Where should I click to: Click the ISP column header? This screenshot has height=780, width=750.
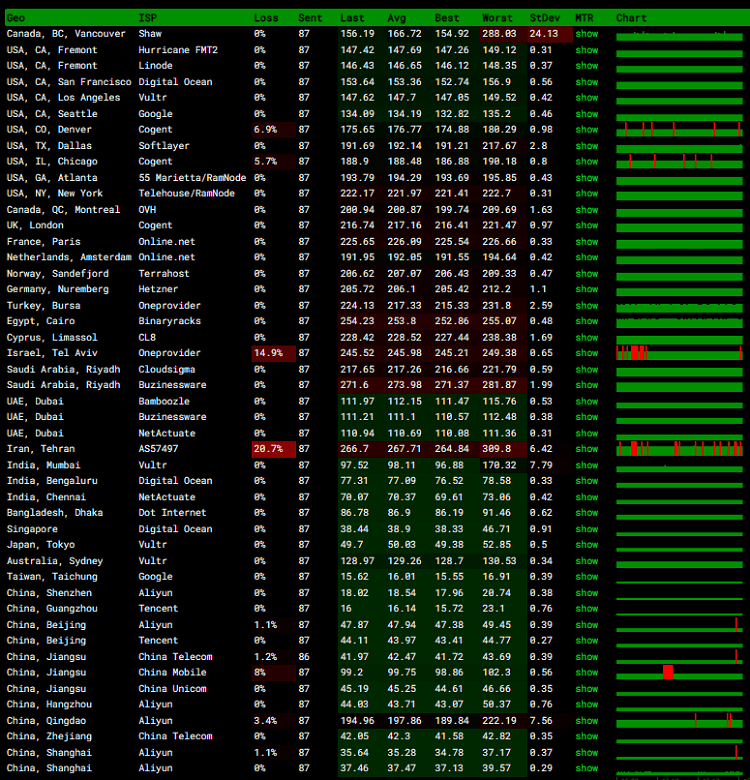click(x=147, y=18)
